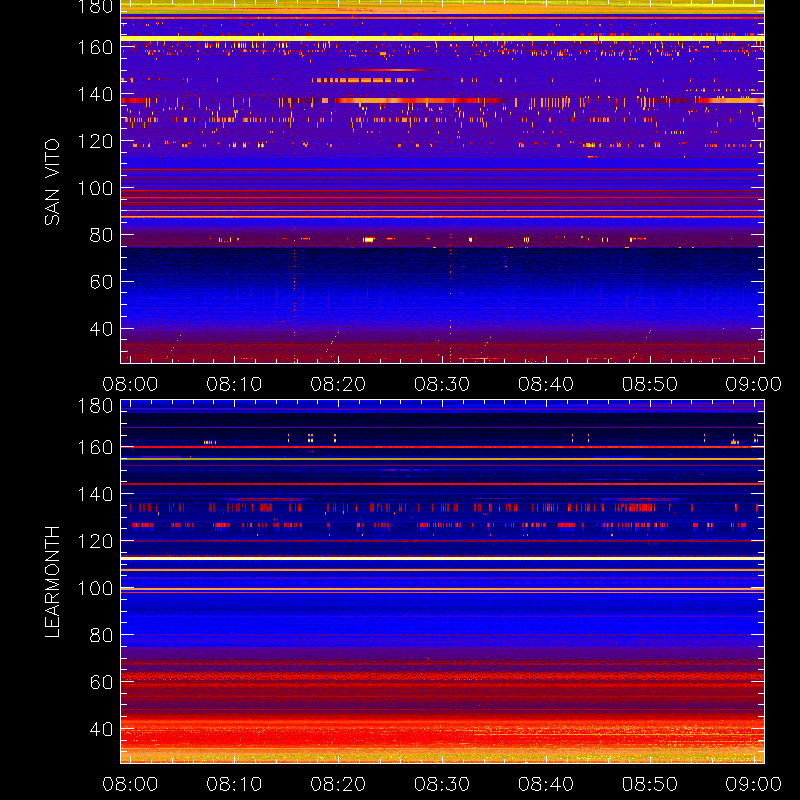Select the 80 tick label on Learmonth plot
The width and height of the screenshot is (800, 800).
[x=101, y=635]
